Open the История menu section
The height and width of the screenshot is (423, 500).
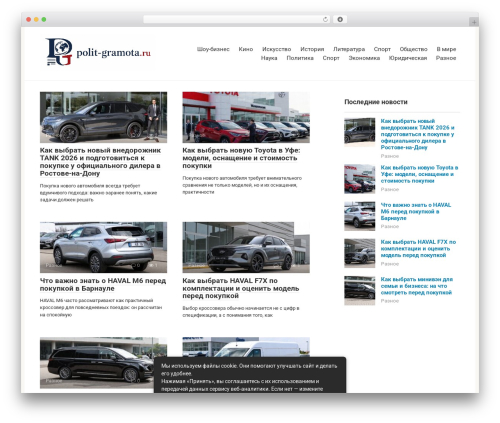[x=312, y=49]
